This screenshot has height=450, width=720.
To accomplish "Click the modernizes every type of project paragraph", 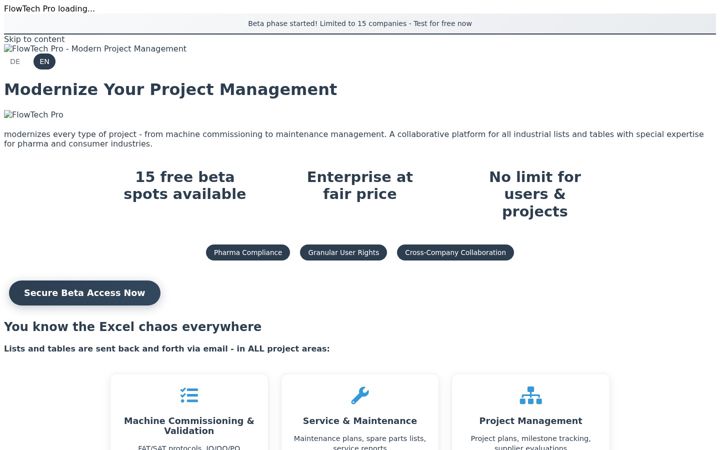I will 354,139.
